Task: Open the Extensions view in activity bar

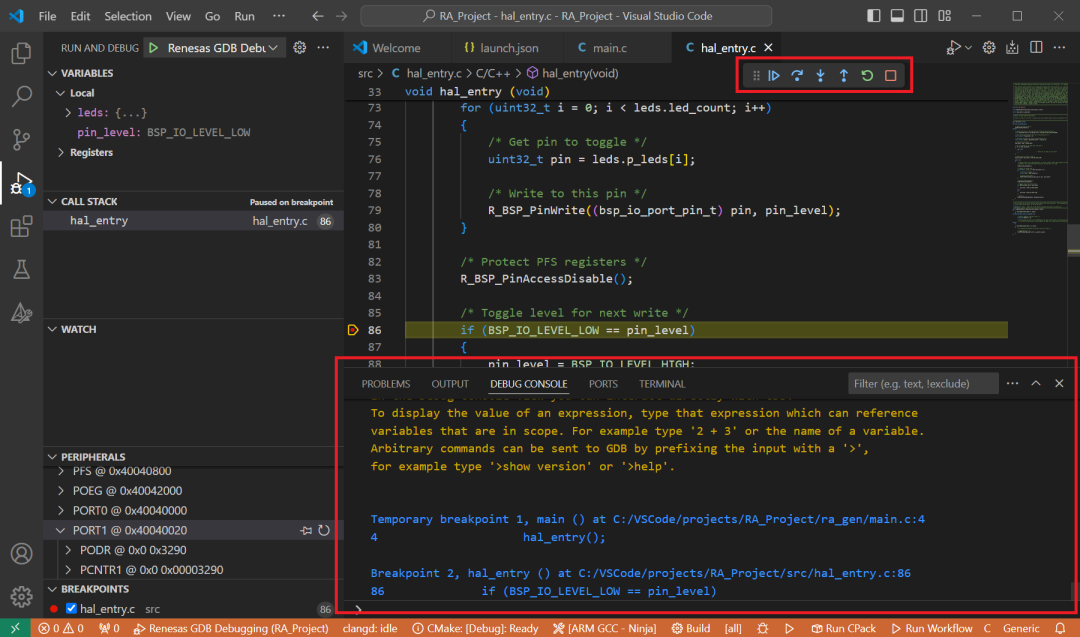Action: click(x=21, y=227)
